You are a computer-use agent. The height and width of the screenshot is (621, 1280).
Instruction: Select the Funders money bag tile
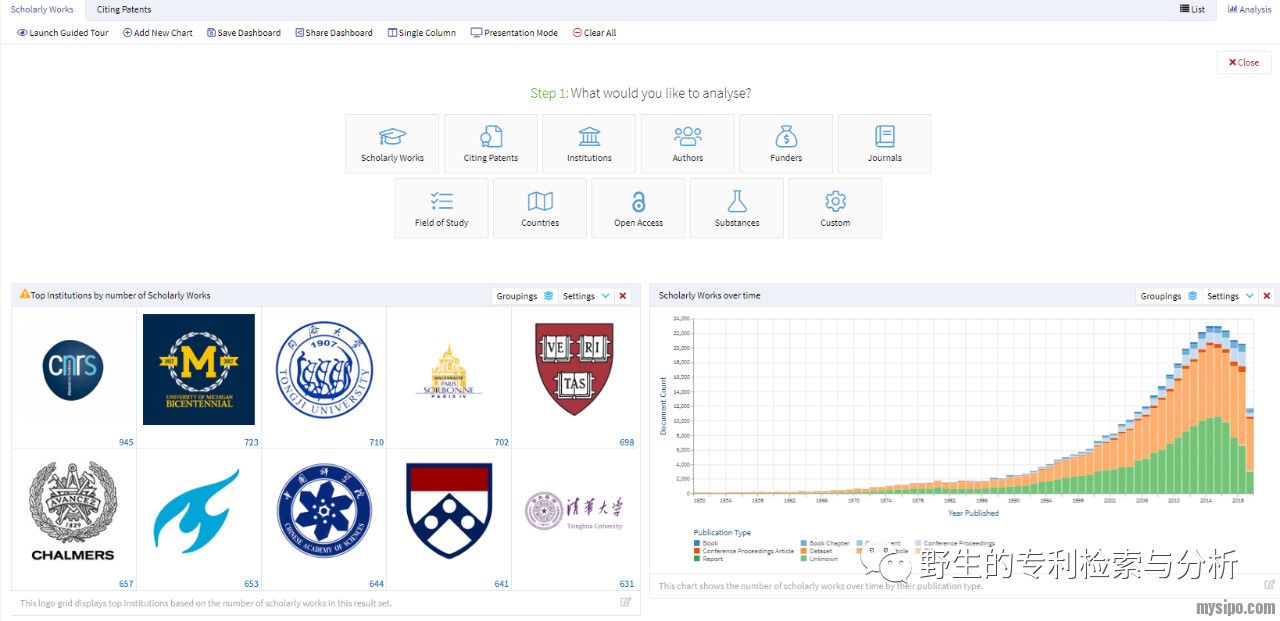(786, 144)
